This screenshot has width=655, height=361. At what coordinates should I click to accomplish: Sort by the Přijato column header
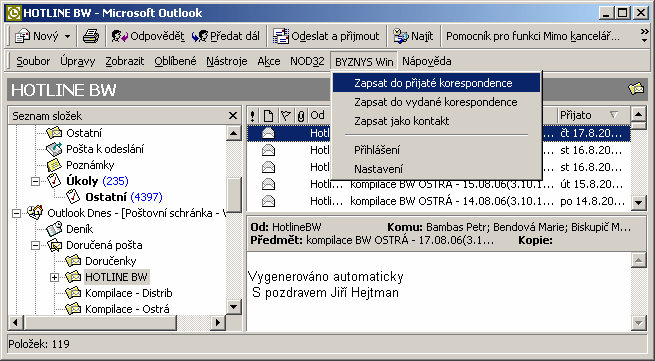pos(594,115)
